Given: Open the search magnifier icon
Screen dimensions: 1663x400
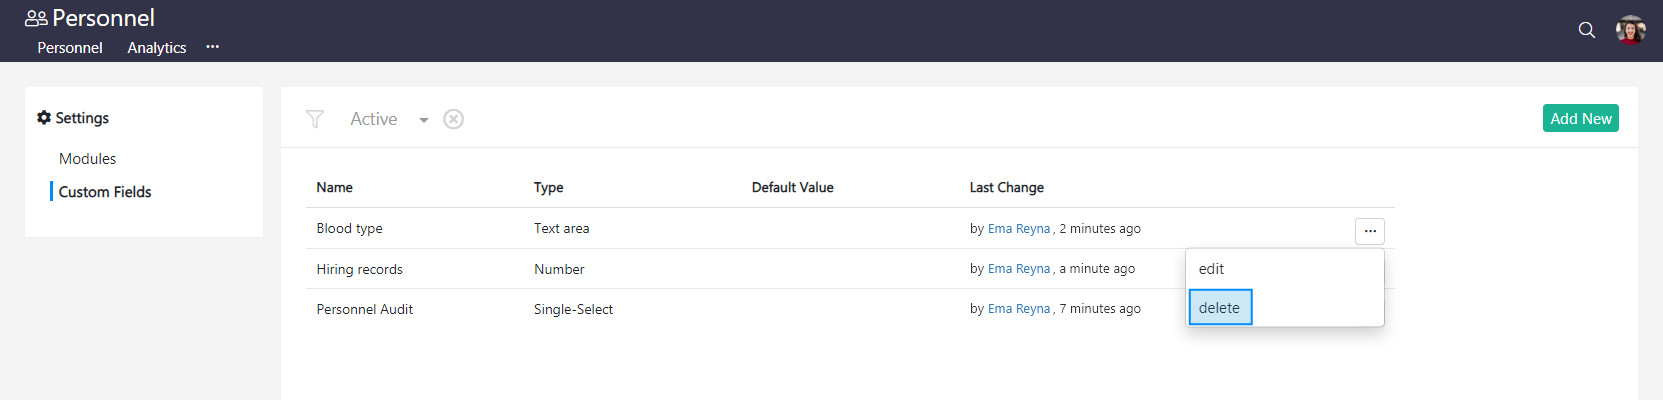Looking at the screenshot, I should point(1586,30).
